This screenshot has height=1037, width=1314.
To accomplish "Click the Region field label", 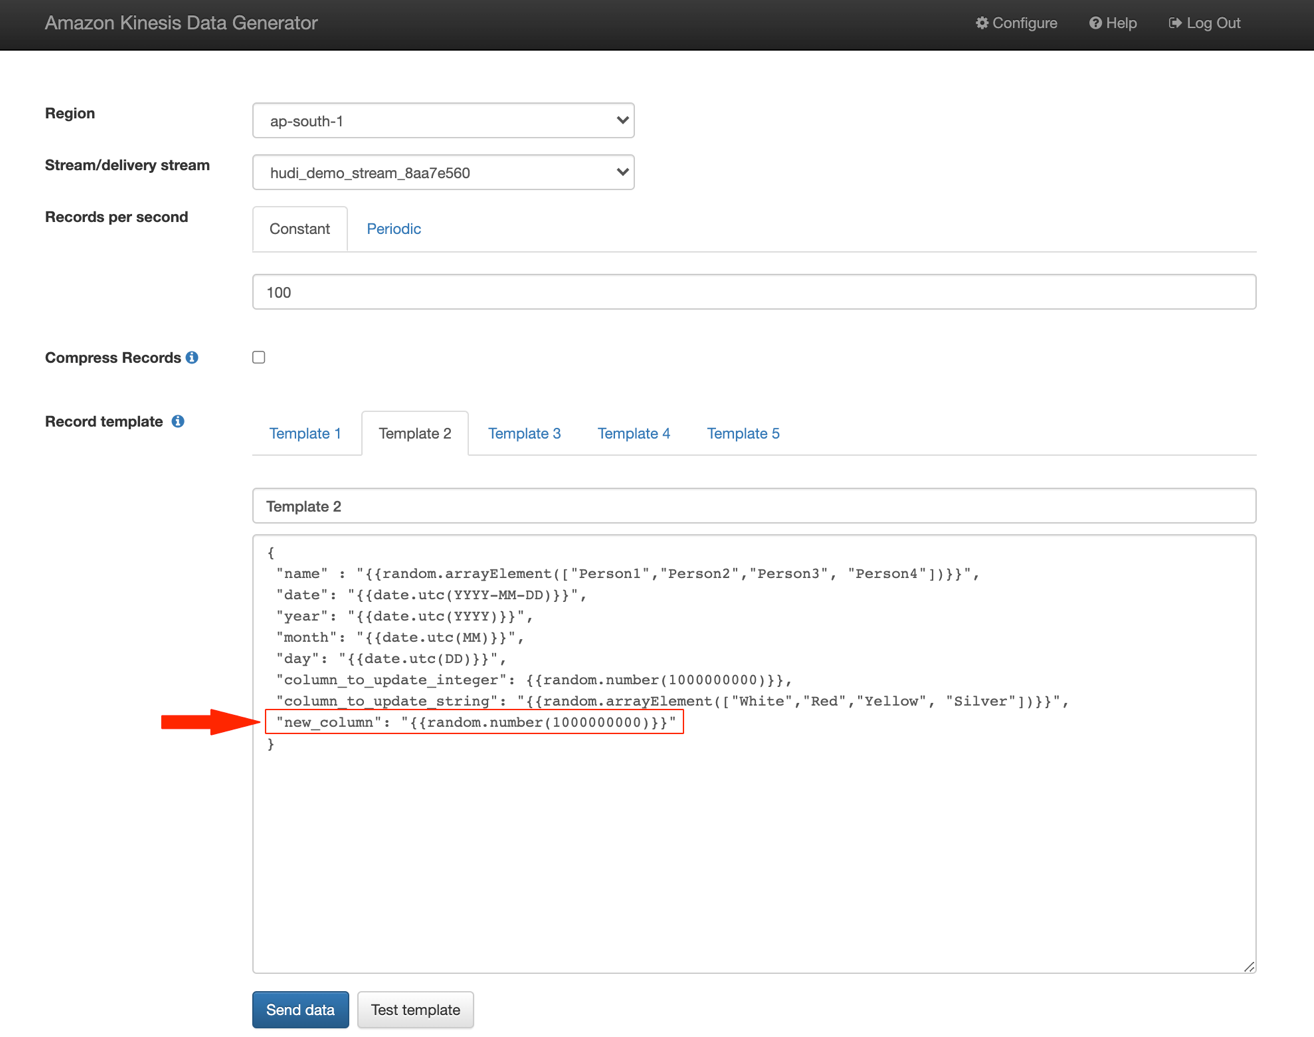I will pyautogui.click(x=70, y=113).
